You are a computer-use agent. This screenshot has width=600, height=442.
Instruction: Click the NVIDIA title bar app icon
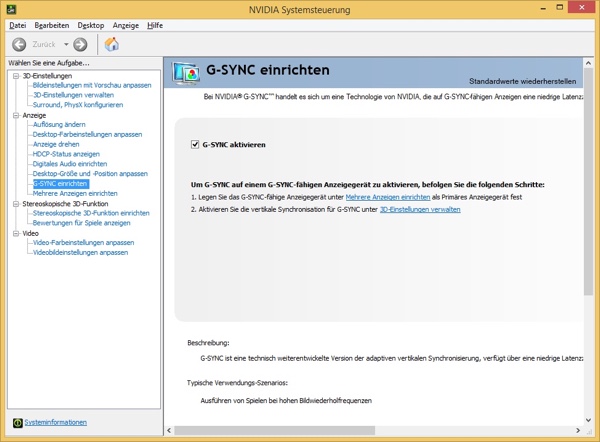(11, 9)
